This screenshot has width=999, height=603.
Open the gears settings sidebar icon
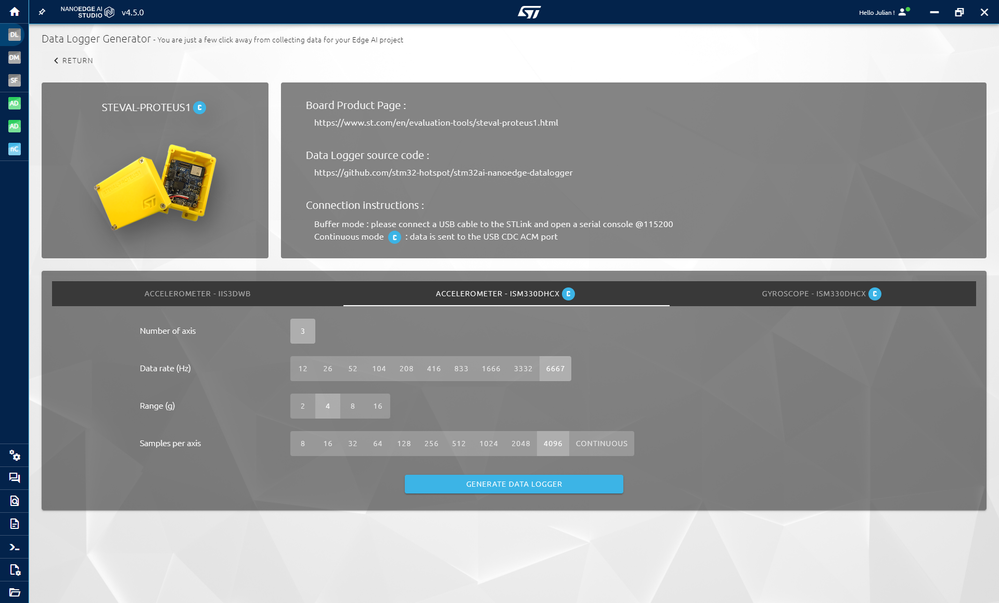tap(14, 455)
